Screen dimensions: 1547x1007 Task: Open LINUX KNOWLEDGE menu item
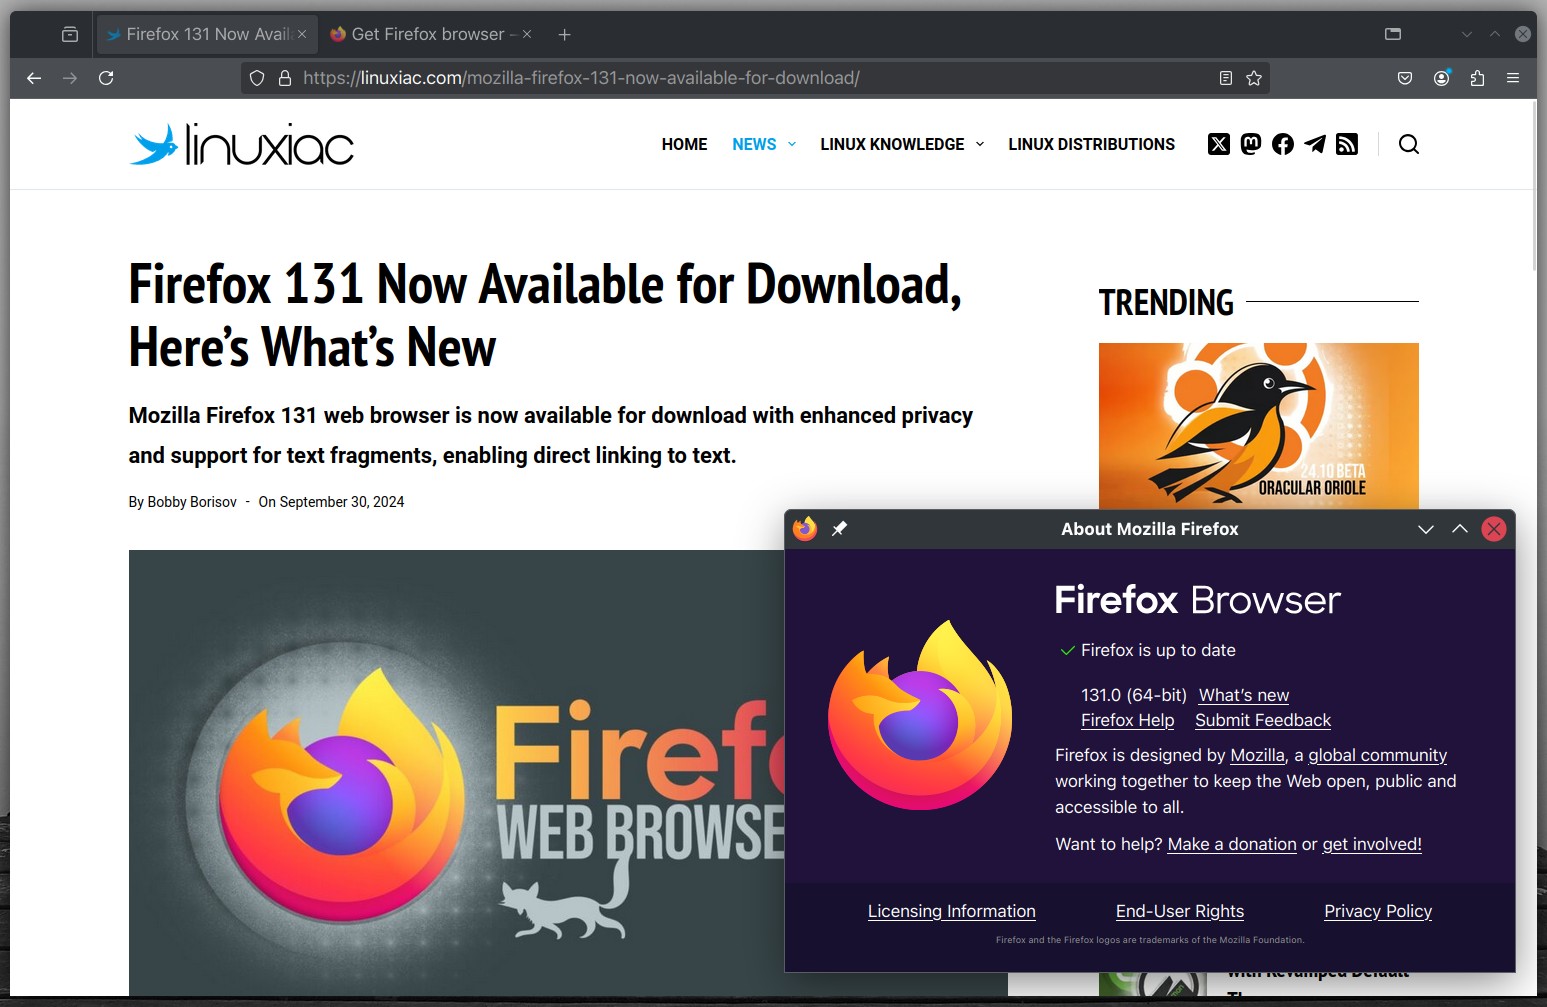pyautogui.click(x=892, y=144)
